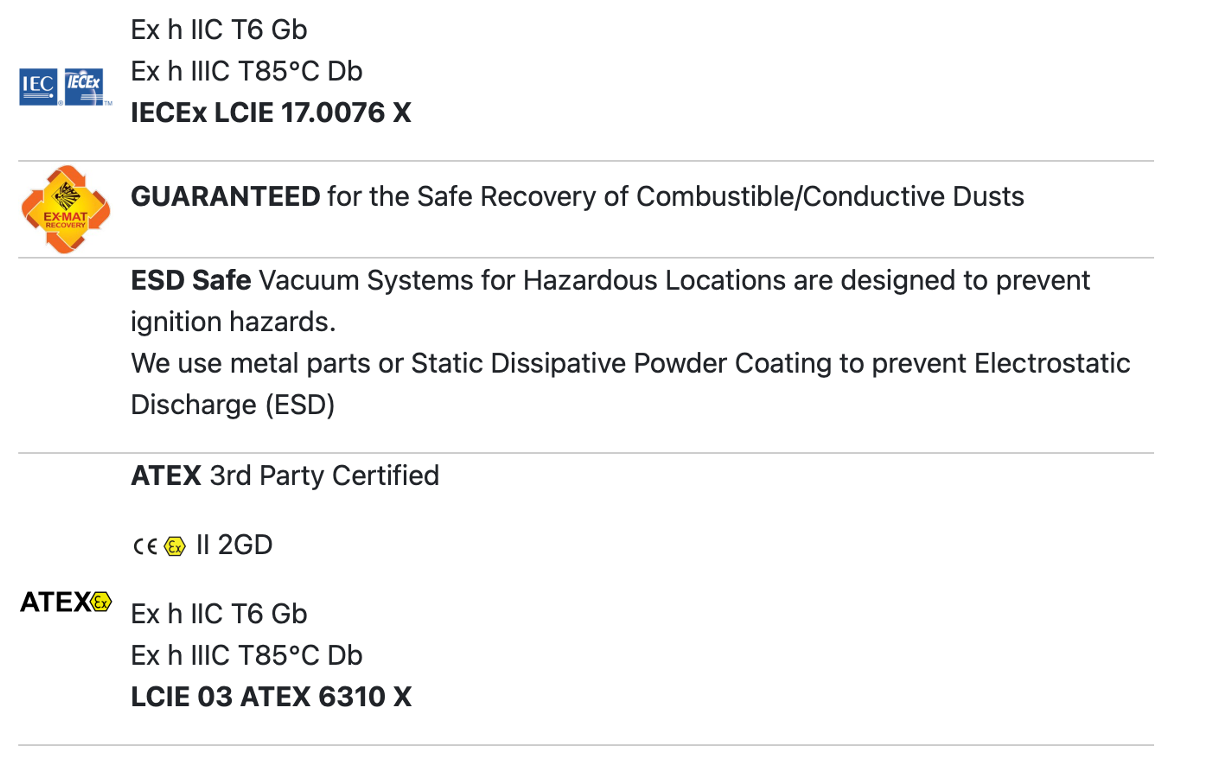This screenshot has width=1226, height=766.
Task: Click Ex h IIC T6 Gb in IECEx section
Action: click(x=219, y=29)
